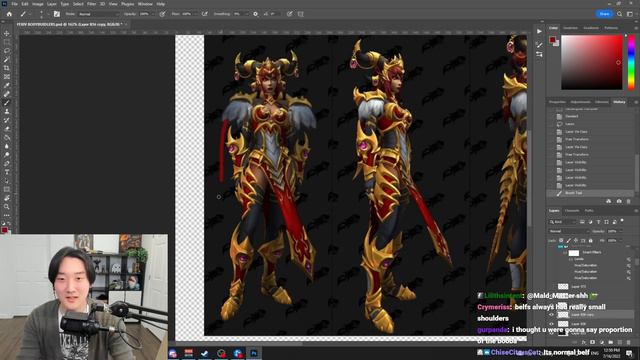Select the Lasso tool
Viewport: 640px width, 360px height.
pyautogui.click(x=7, y=51)
